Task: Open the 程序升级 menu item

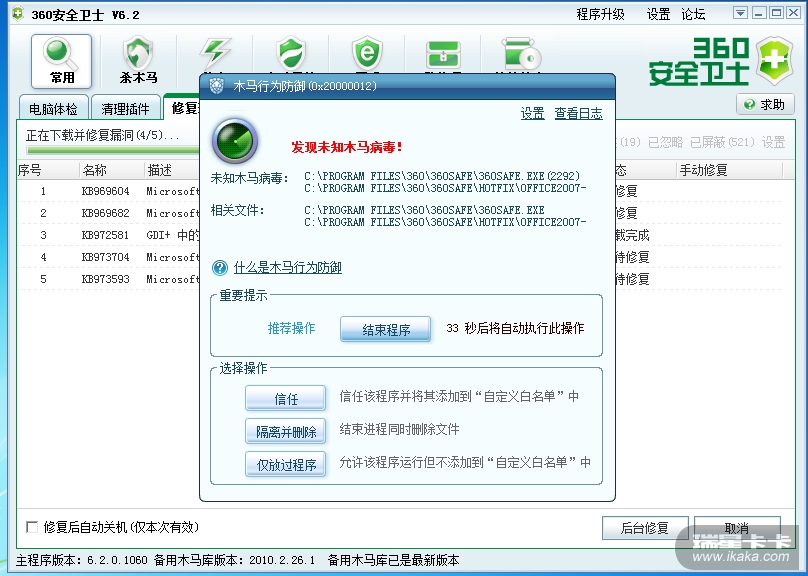Action: click(600, 14)
